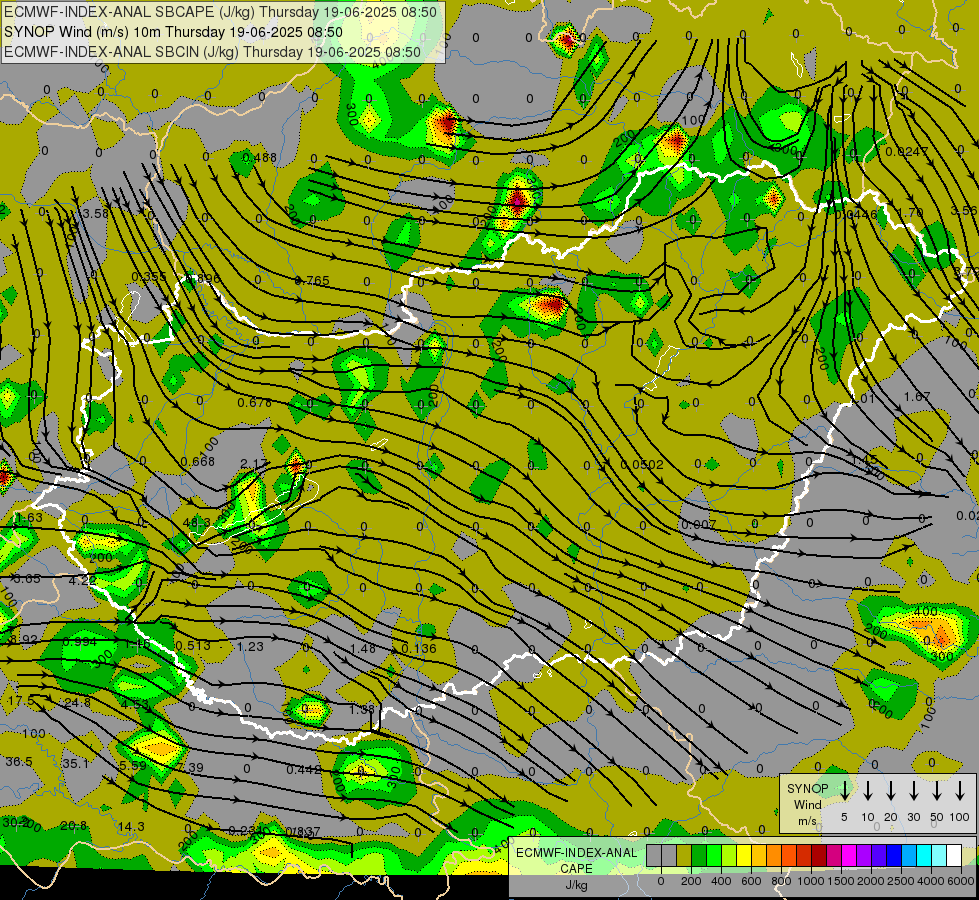Click the map value 1.38
This screenshot has height=900, width=979.
[362, 709]
